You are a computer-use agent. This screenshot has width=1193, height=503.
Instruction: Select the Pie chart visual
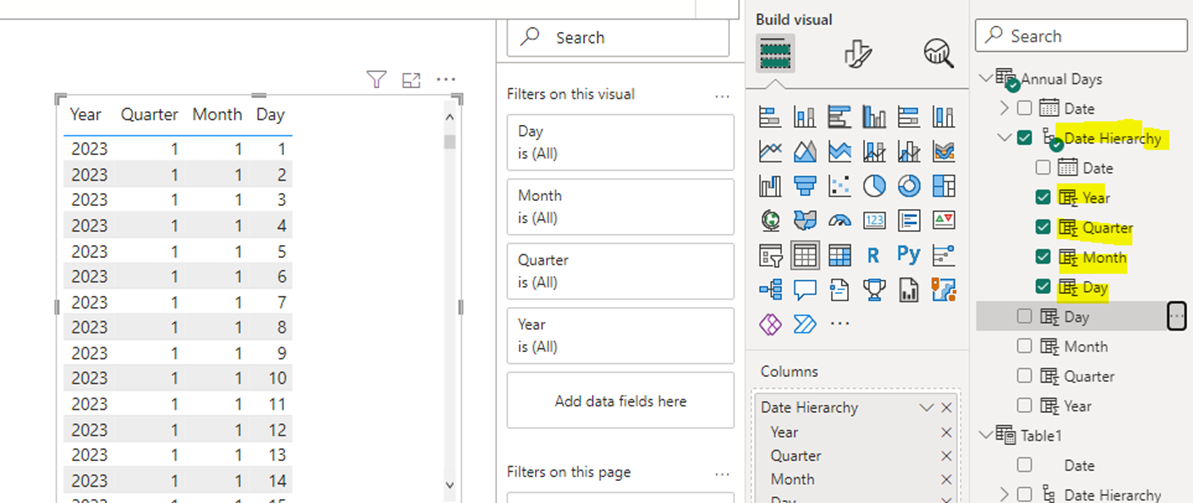[874, 185]
